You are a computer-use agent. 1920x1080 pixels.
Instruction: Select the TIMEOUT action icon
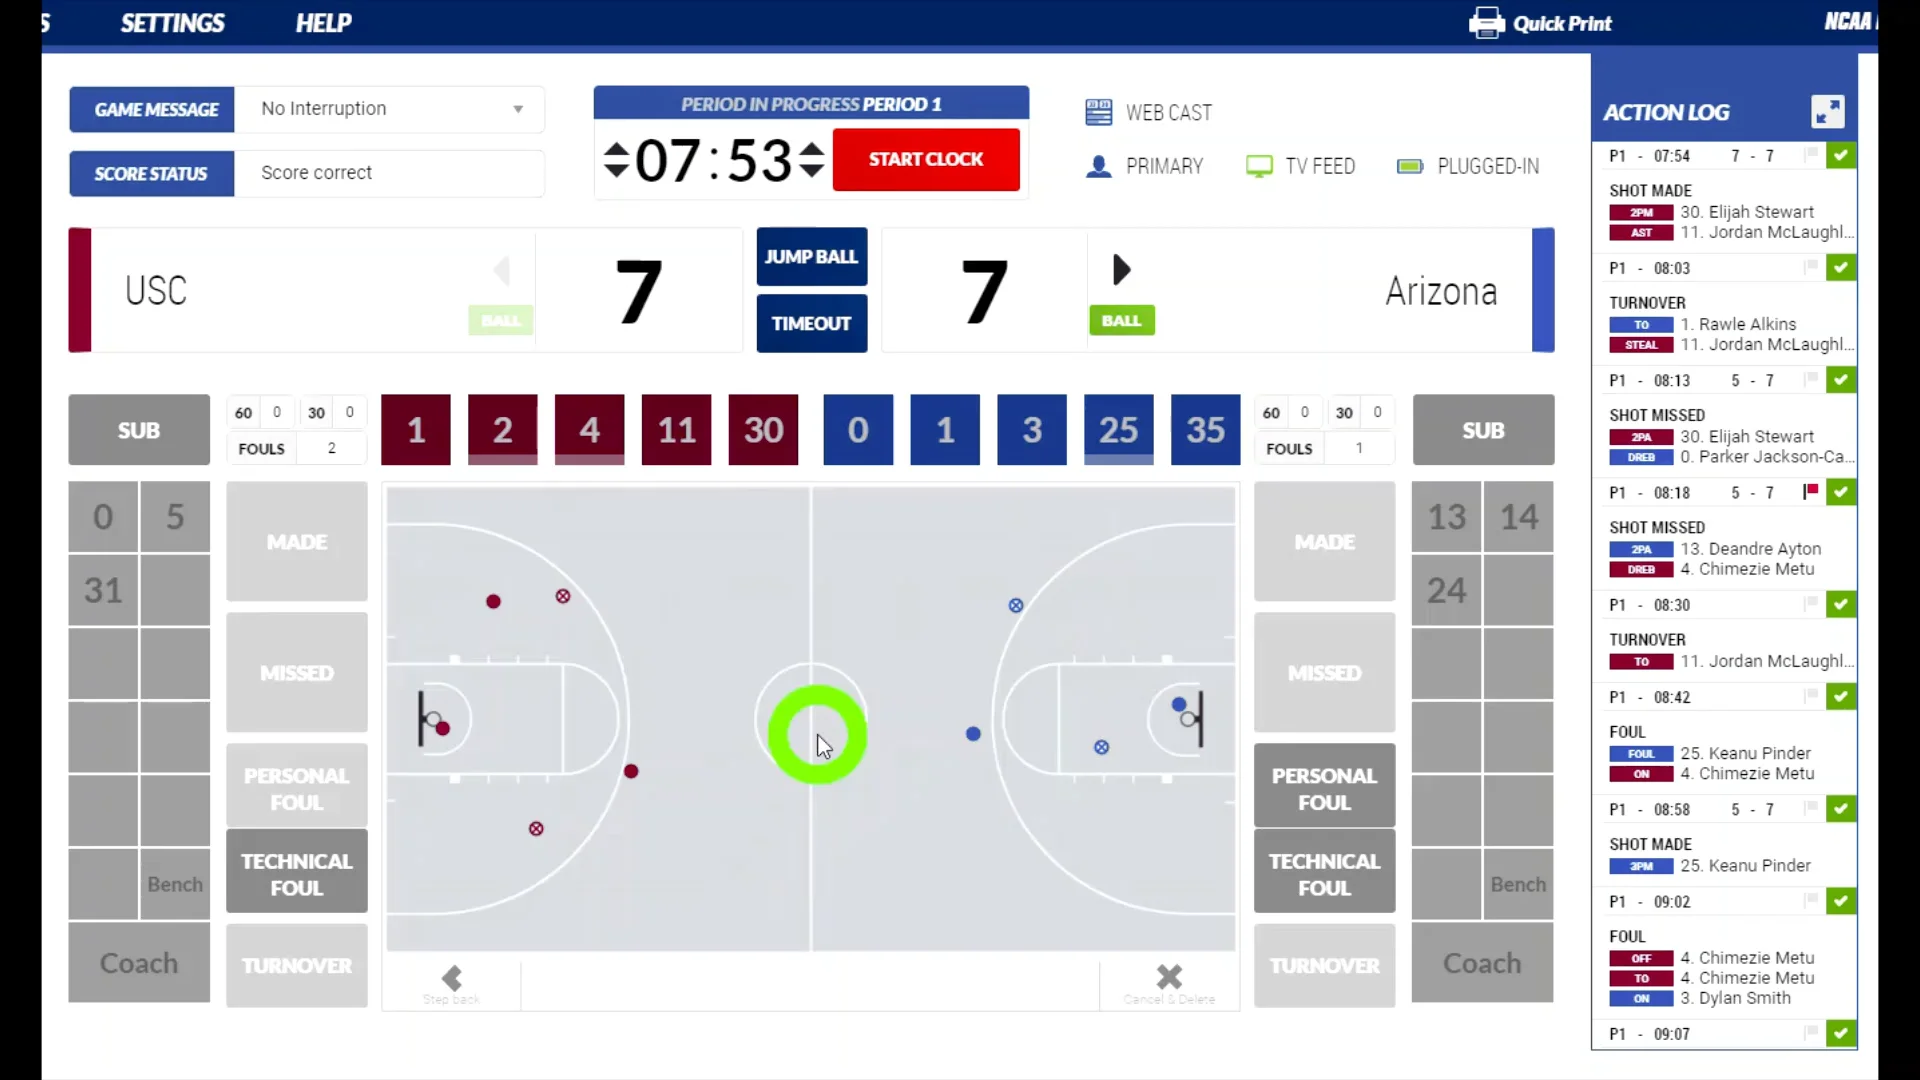(811, 322)
